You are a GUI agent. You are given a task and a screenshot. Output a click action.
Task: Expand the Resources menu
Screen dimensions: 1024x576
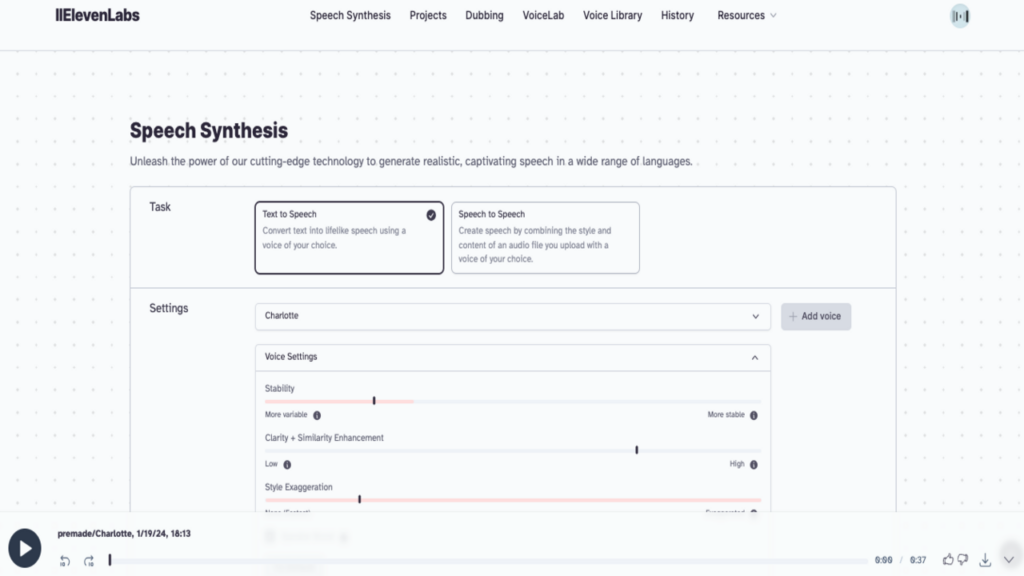746,16
